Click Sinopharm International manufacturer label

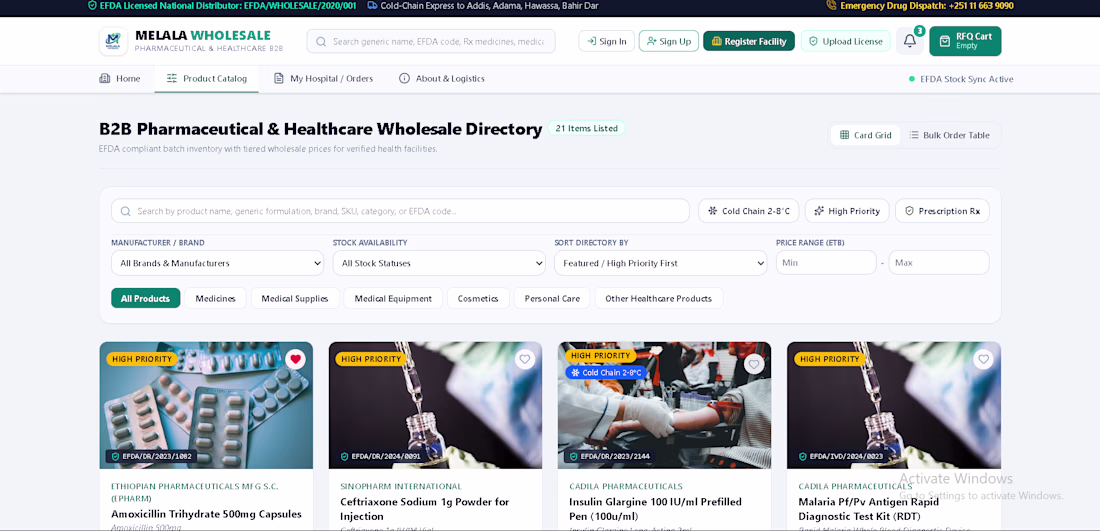401,486
